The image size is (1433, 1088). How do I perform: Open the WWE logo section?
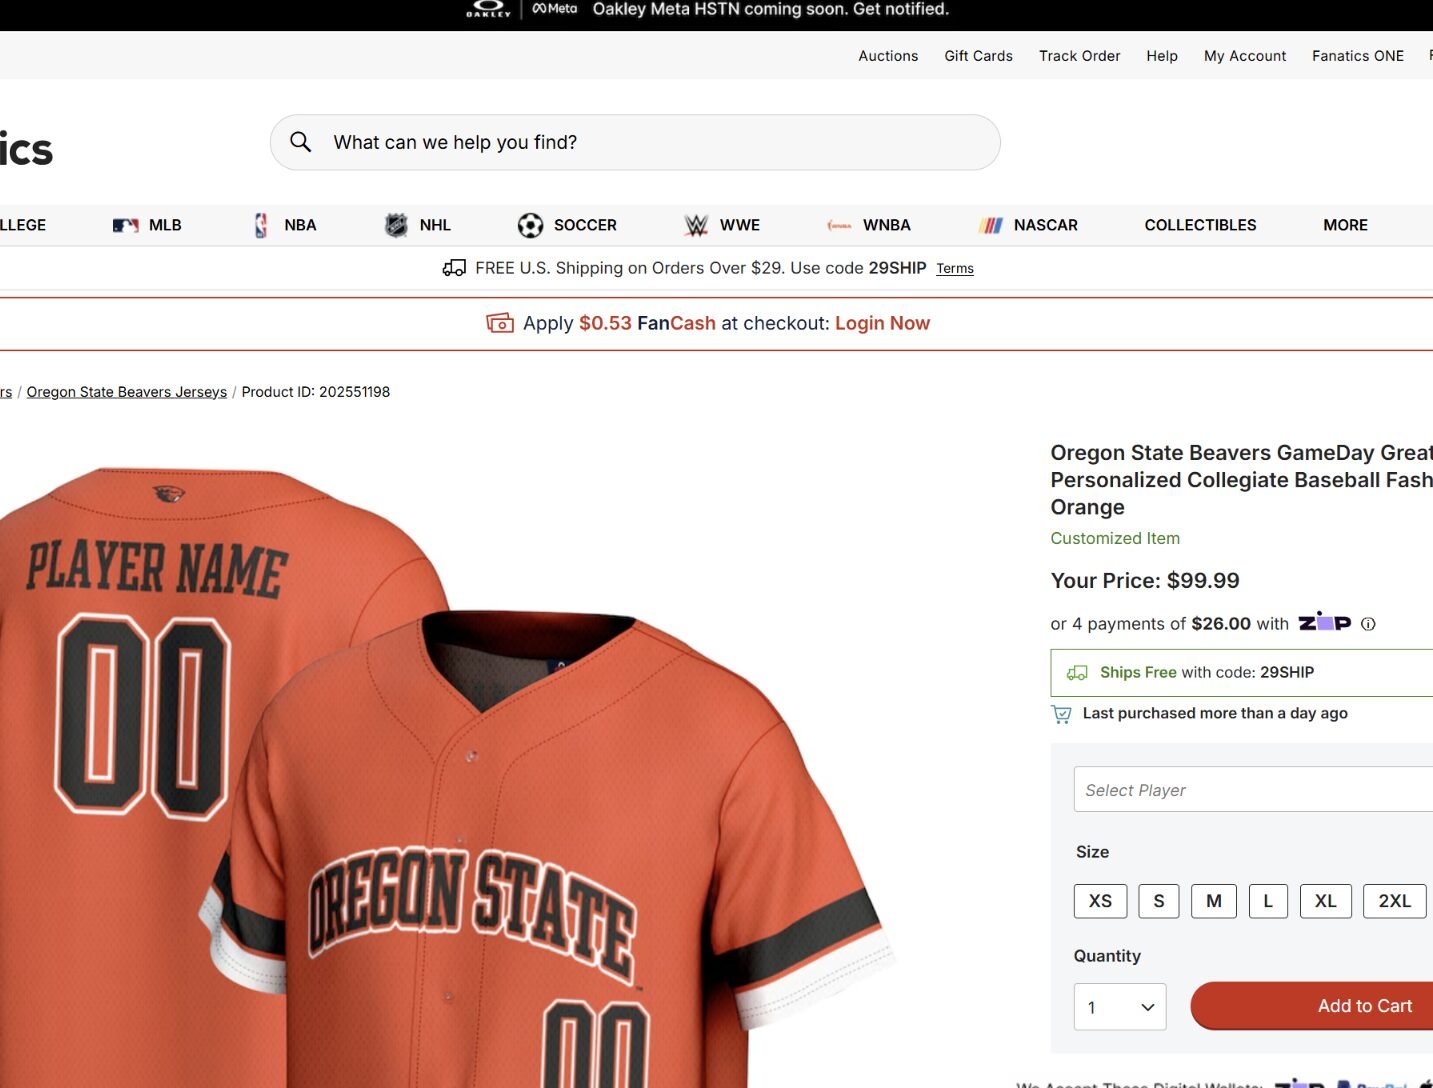pos(696,225)
